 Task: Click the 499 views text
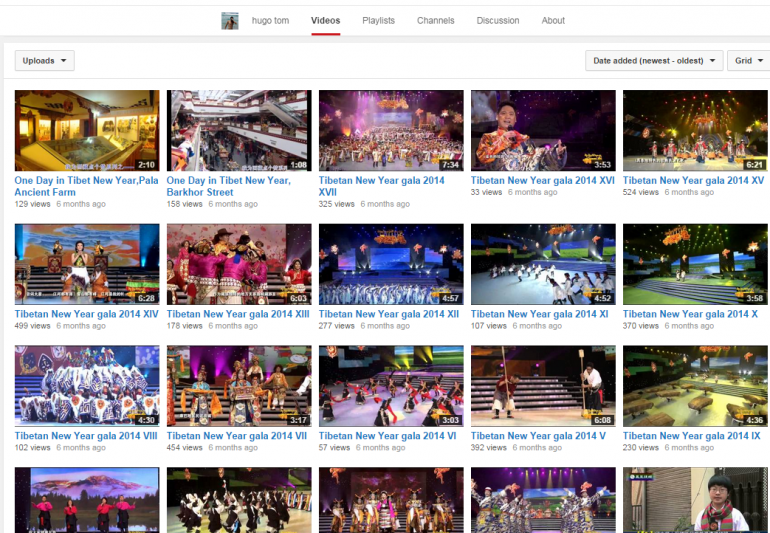click(32, 326)
